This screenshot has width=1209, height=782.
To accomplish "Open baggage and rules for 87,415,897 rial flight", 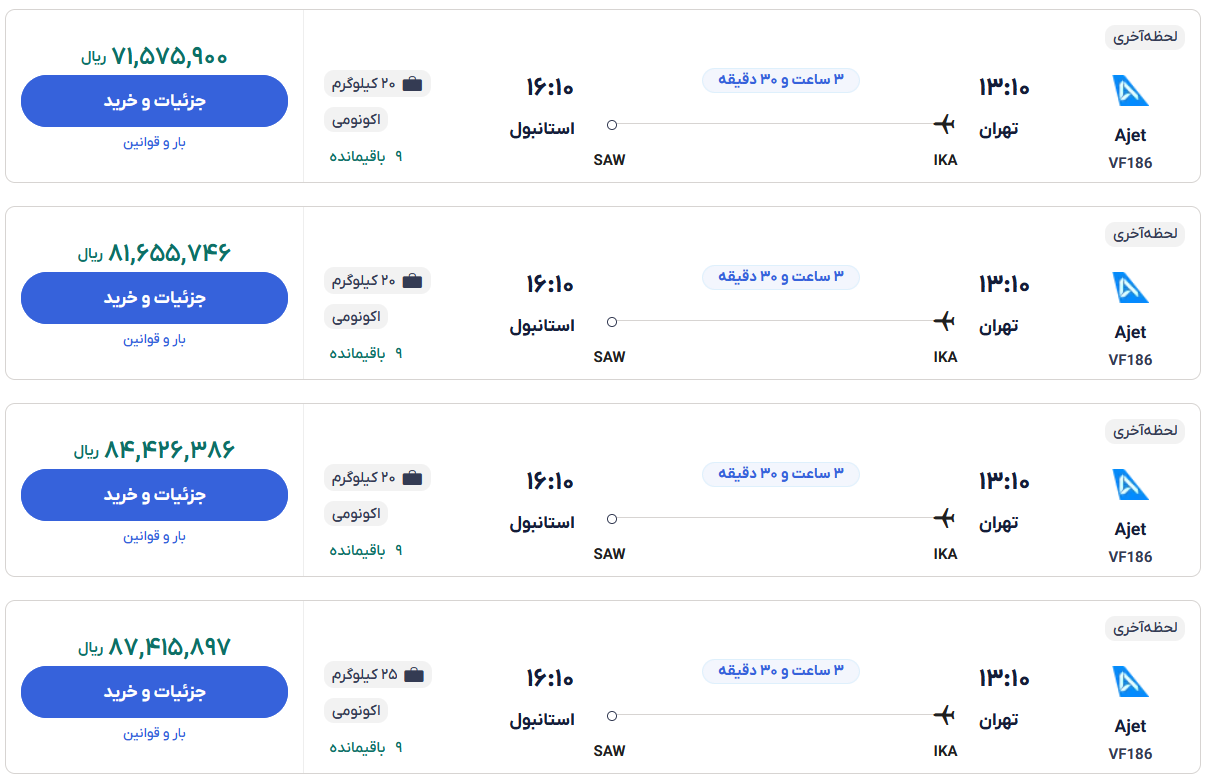I will (x=154, y=733).
